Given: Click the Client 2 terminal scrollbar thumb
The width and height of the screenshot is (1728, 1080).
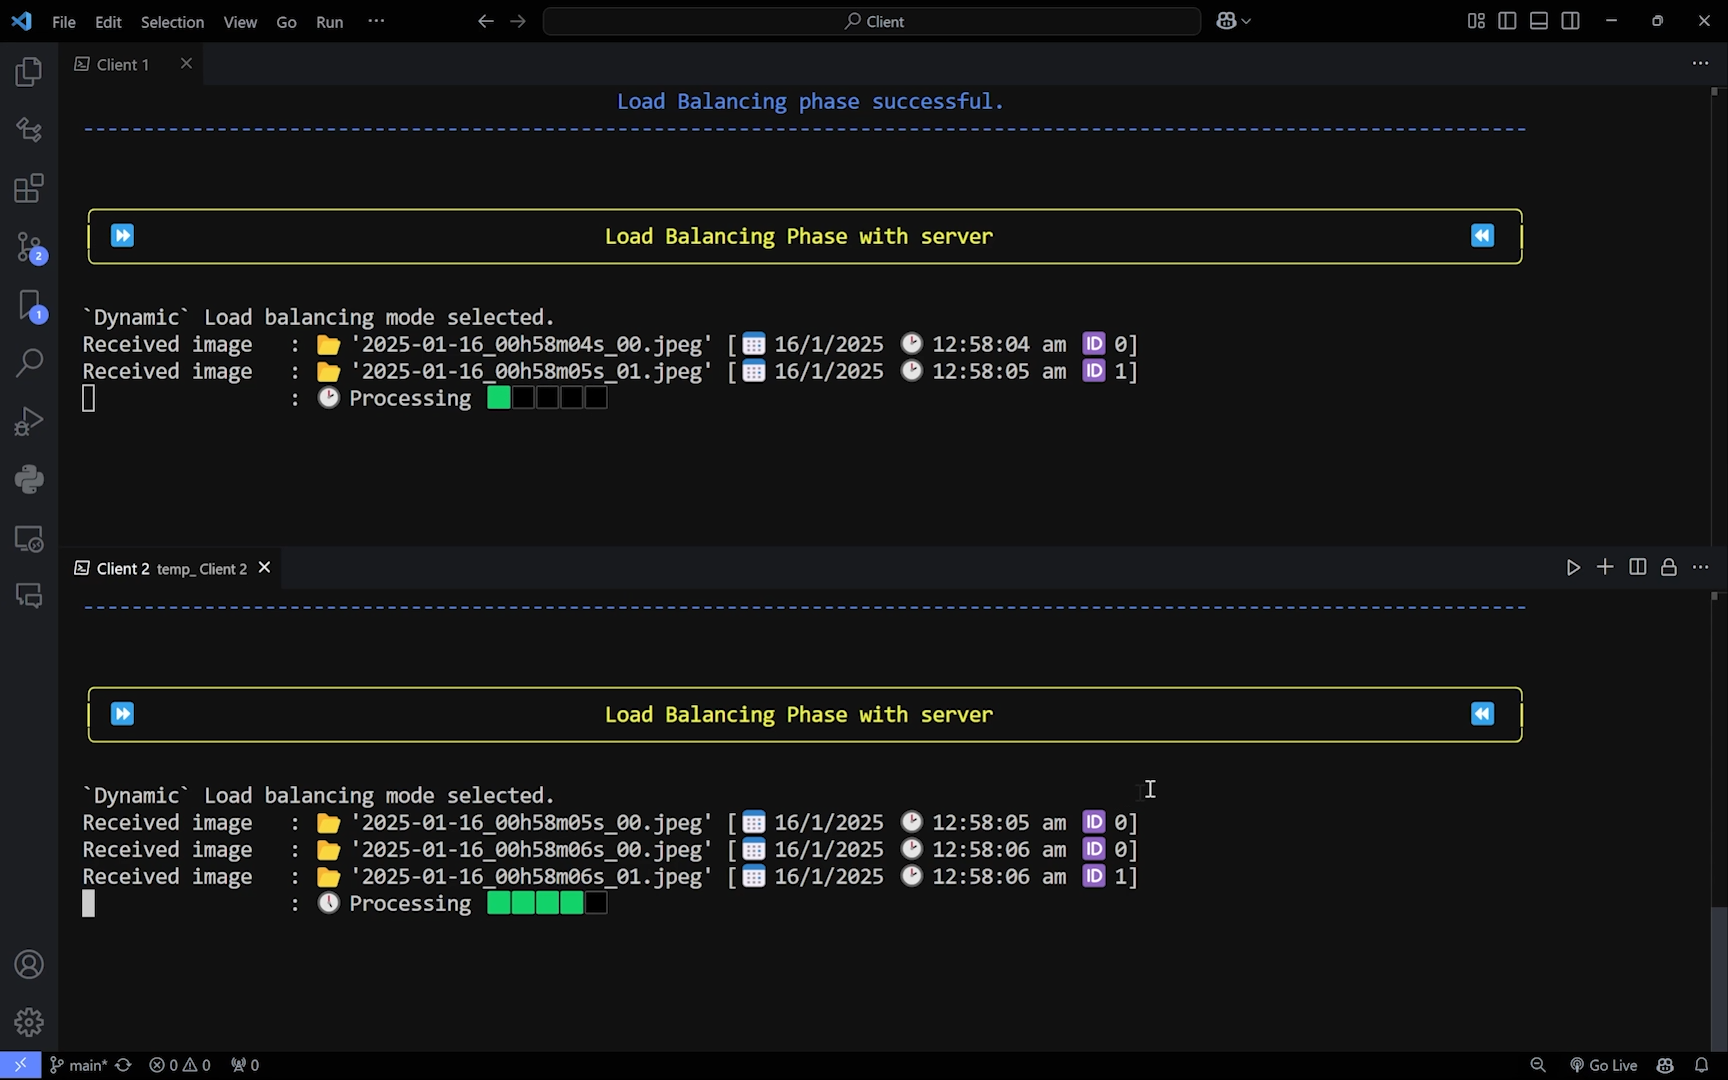Looking at the screenshot, I should [1718, 975].
